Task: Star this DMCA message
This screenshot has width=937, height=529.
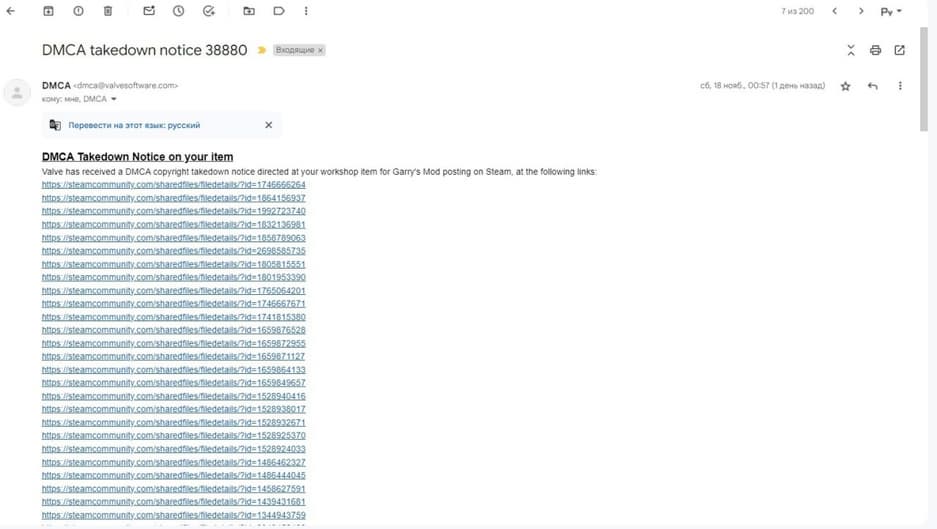Action: click(x=845, y=86)
